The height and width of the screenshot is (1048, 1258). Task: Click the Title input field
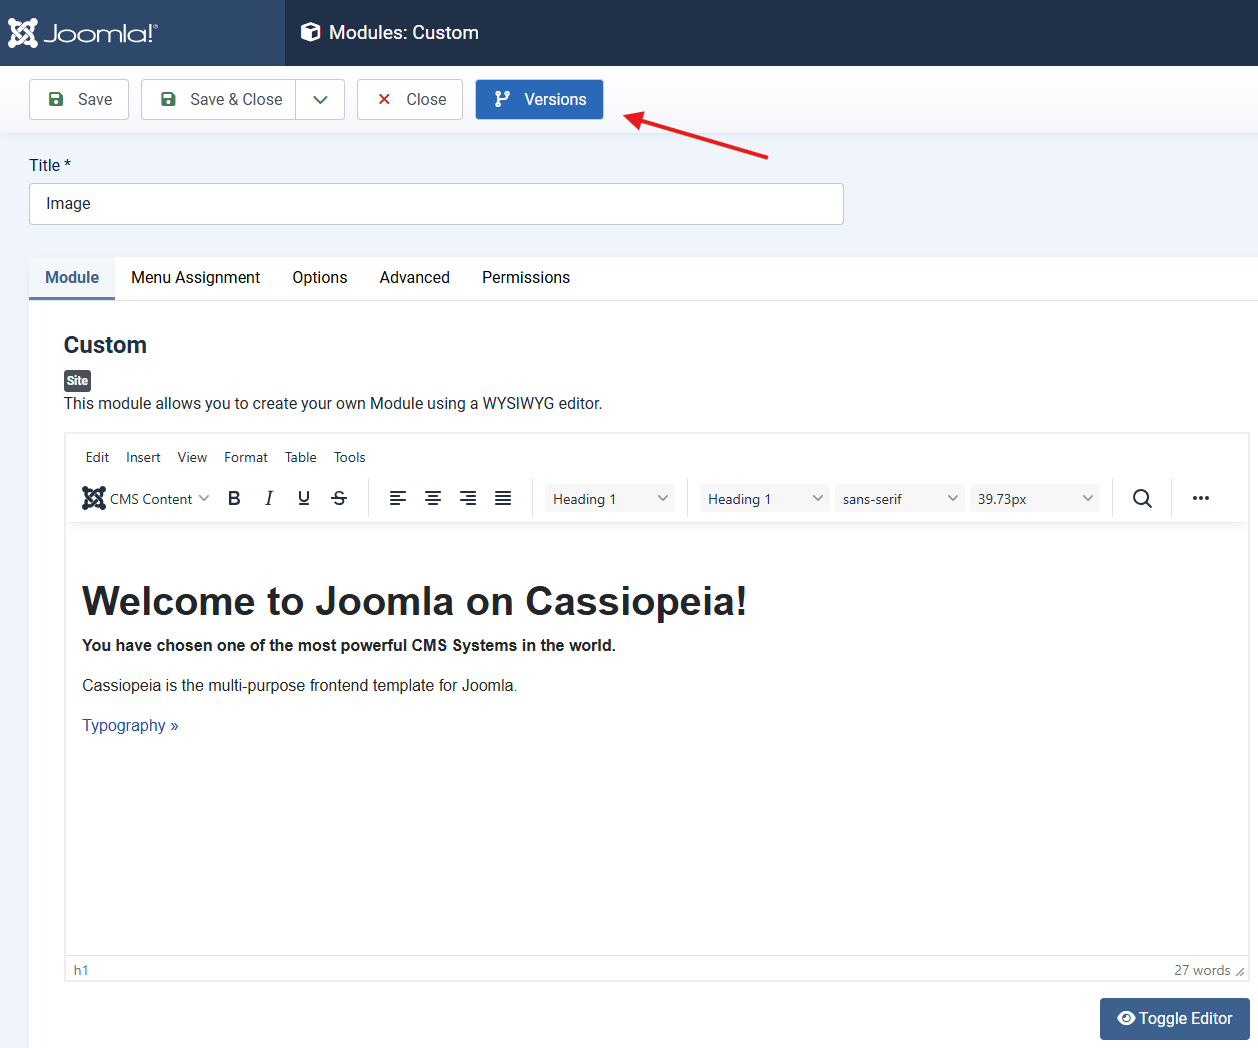click(x=436, y=203)
